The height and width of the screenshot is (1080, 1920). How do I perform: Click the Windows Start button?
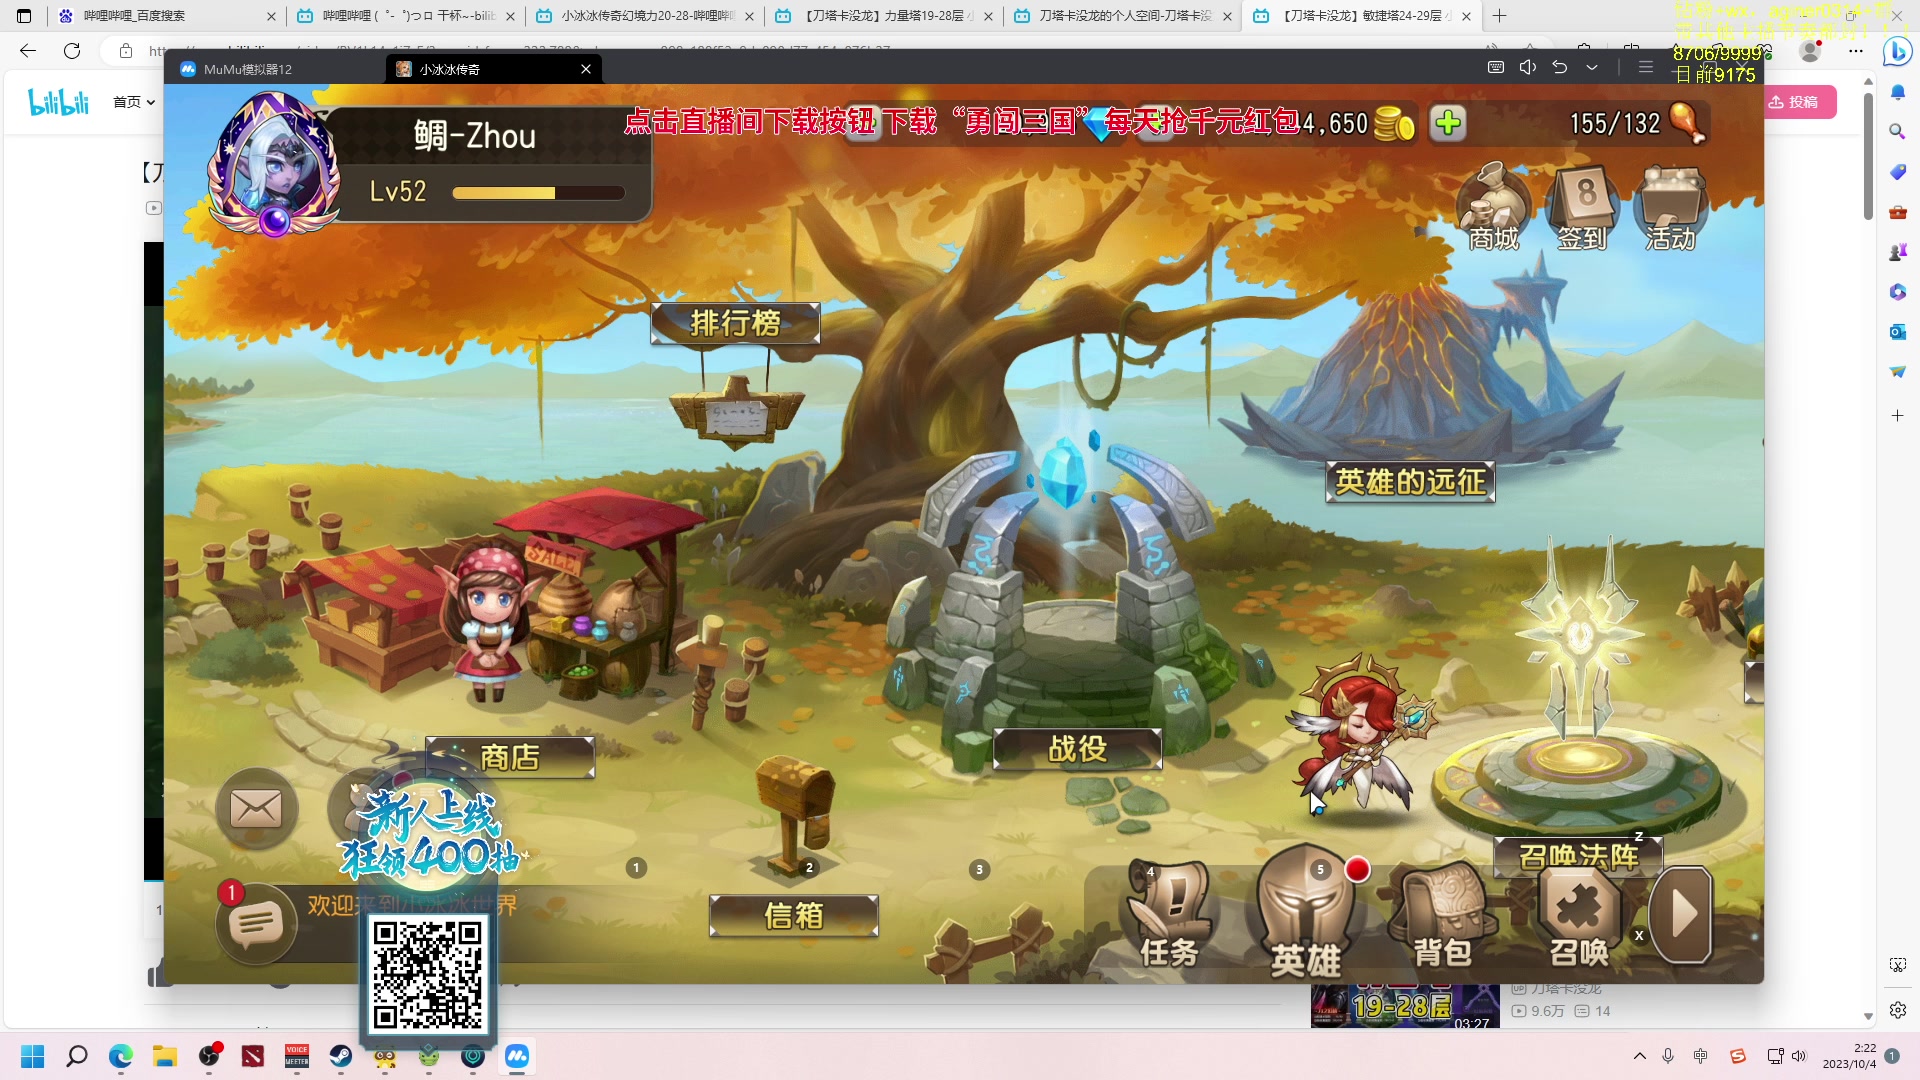pyautogui.click(x=33, y=1056)
